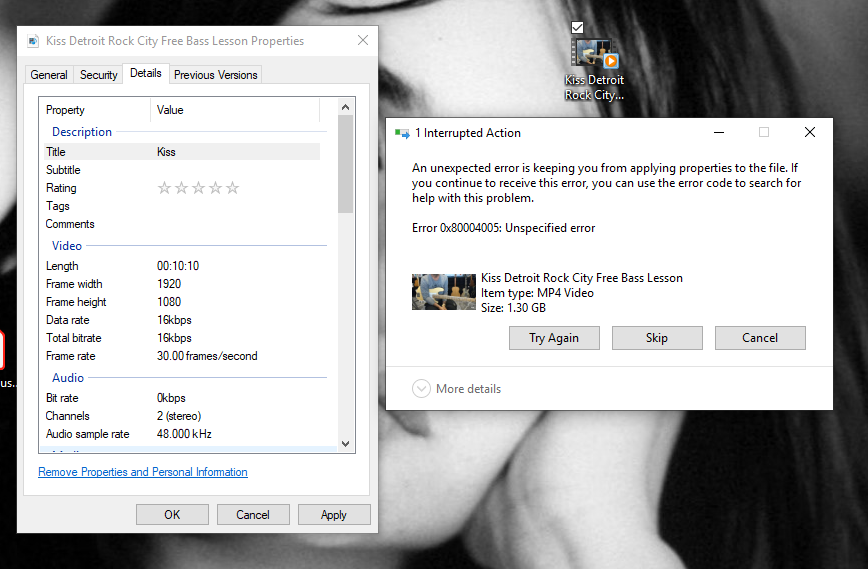
Task: Select the Channels 2 (stereo) value
Action: 179,416
